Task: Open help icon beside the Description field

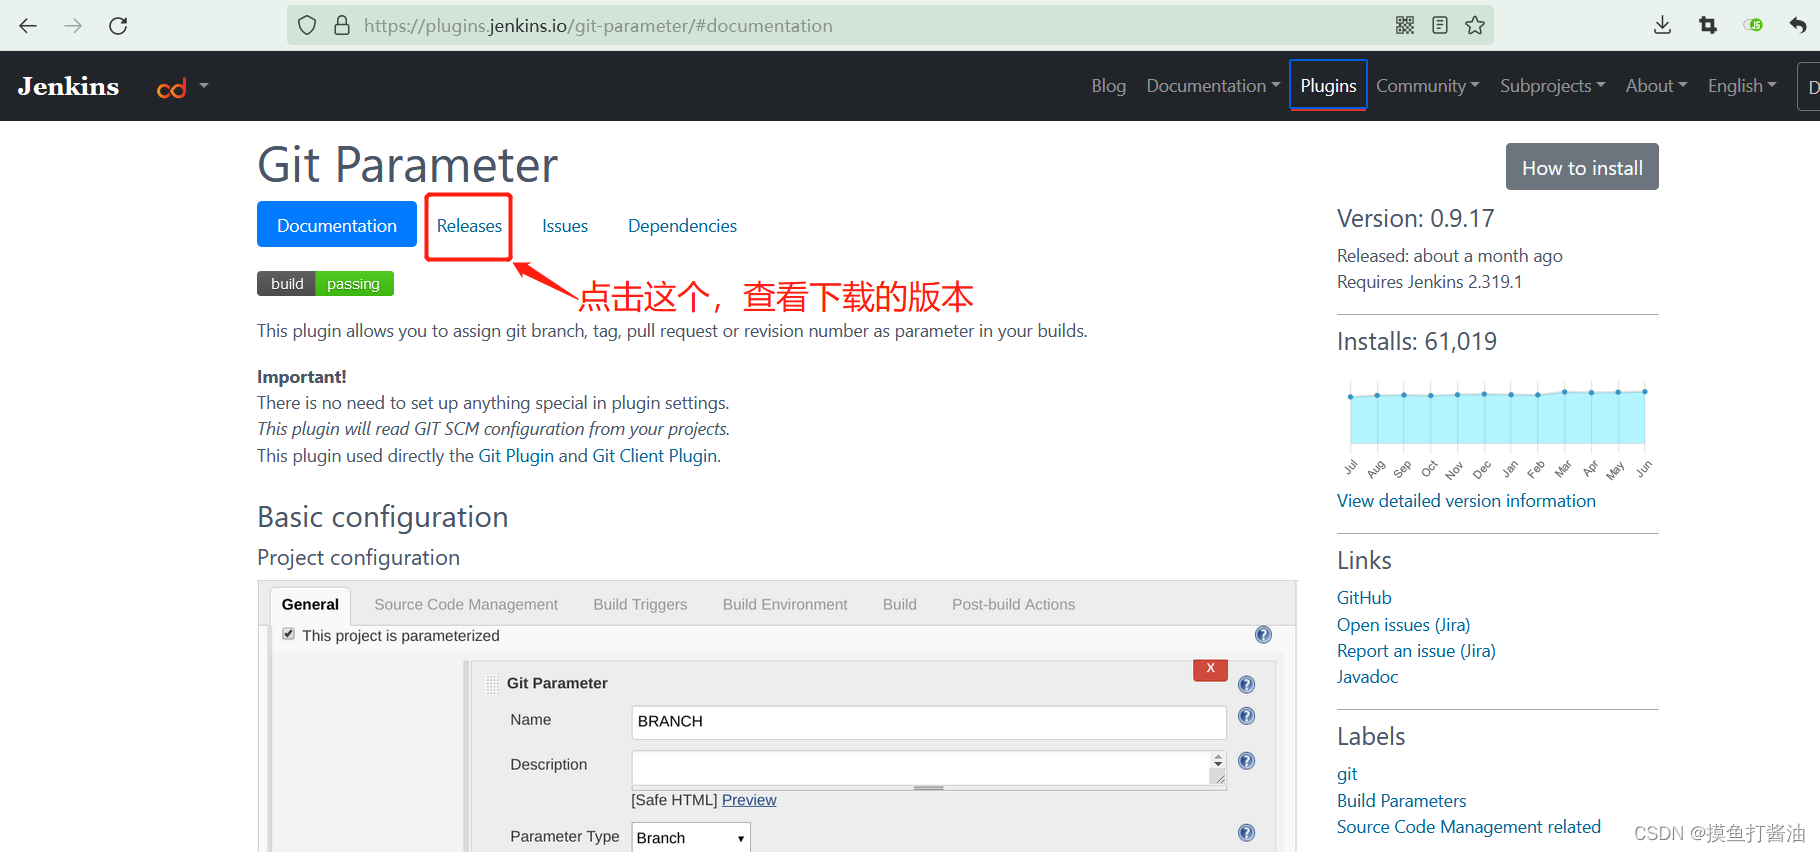Action: 1246,761
